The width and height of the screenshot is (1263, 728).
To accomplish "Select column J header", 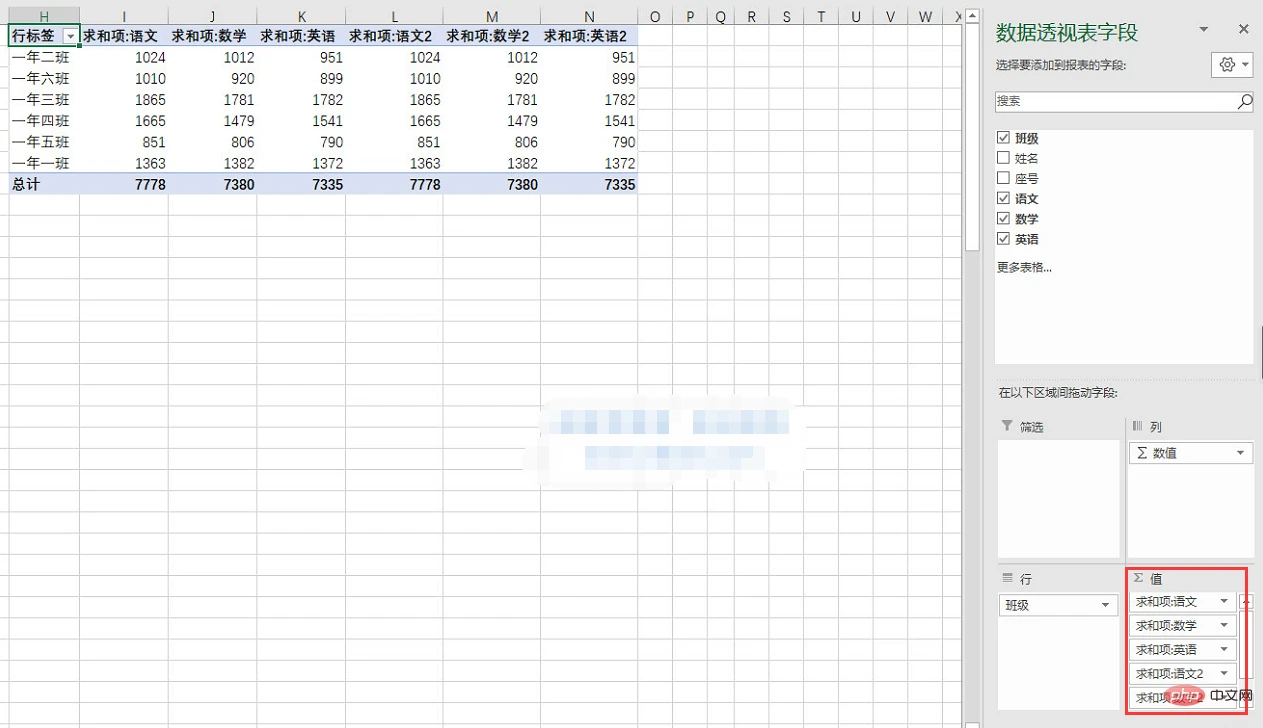I will [213, 16].
